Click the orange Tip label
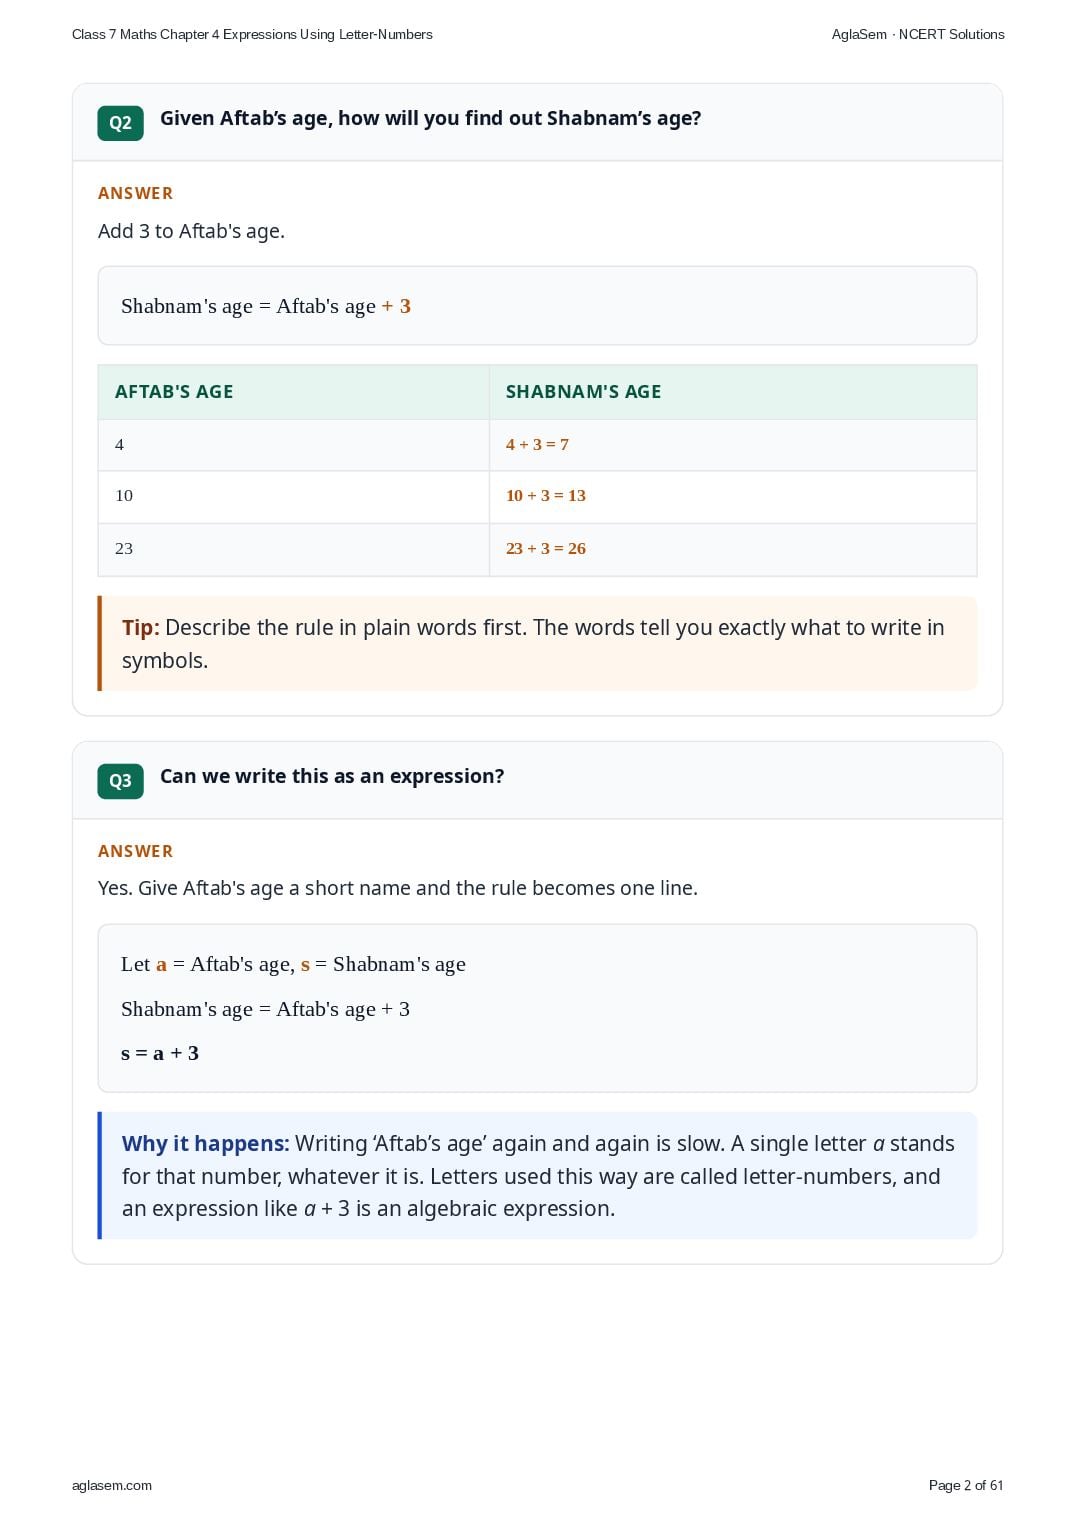 [x=141, y=628]
